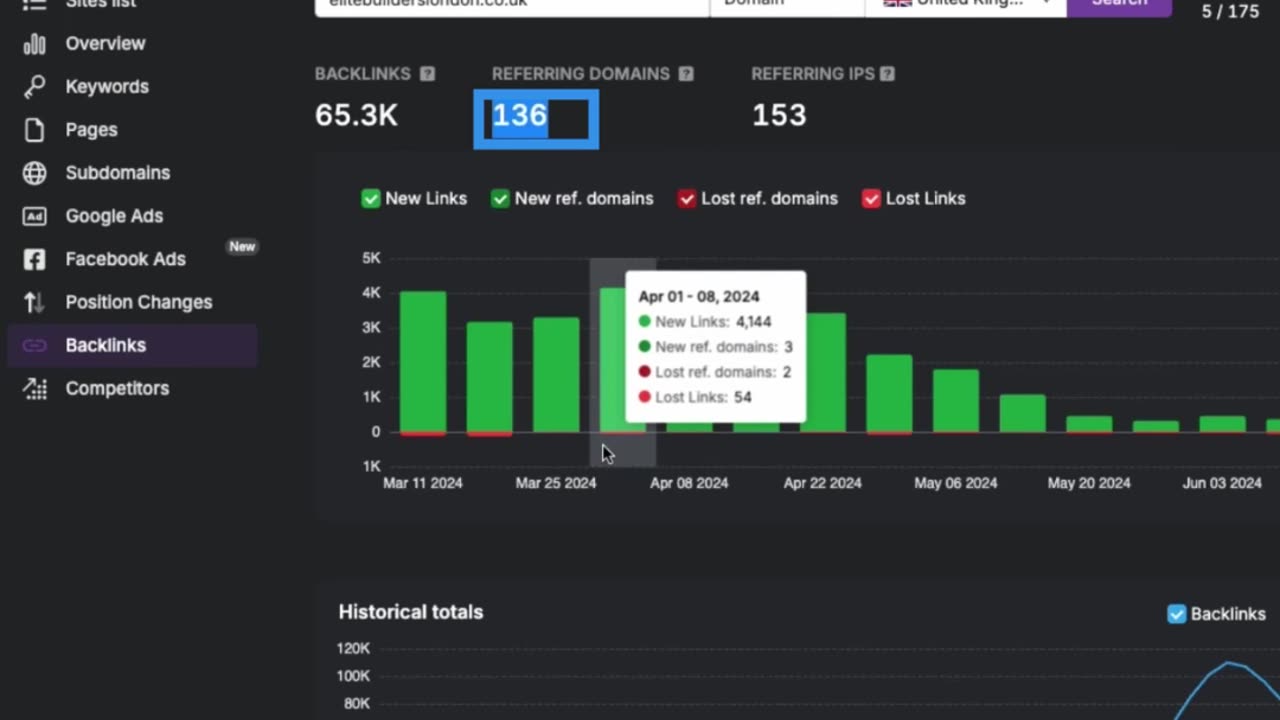This screenshot has width=1280, height=720.
Task: Toggle the Backlinks checkbox in Historical totals
Action: click(x=1177, y=614)
